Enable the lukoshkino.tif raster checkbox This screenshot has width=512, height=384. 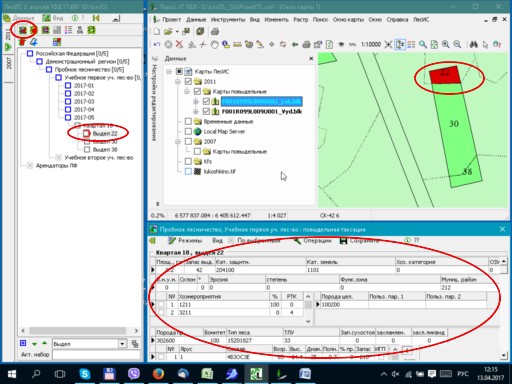pyautogui.click(x=188, y=171)
